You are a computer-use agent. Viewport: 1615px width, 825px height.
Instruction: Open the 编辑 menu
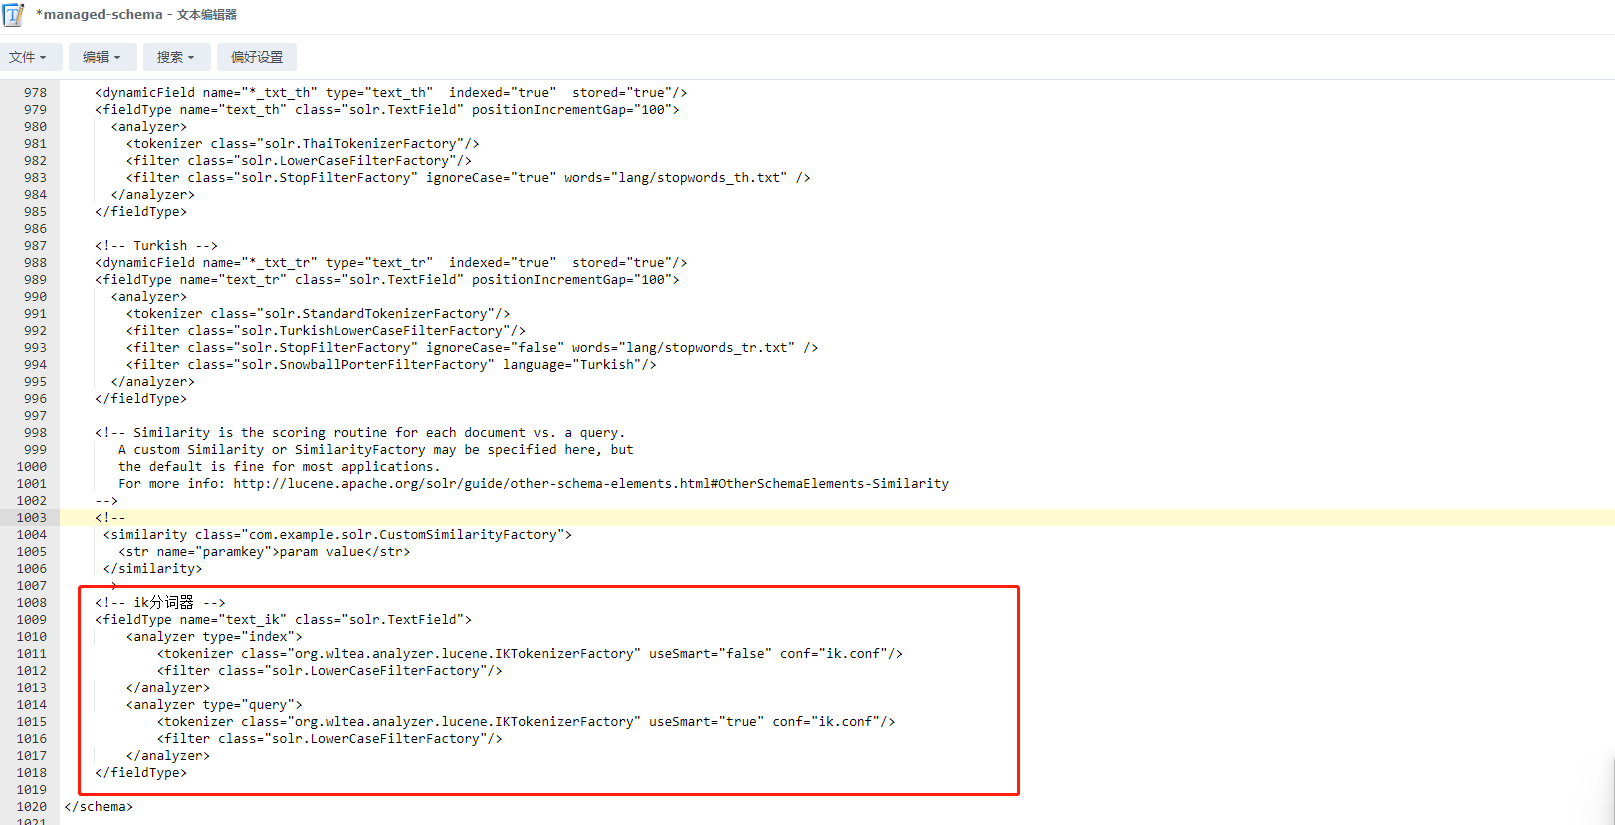(102, 57)
